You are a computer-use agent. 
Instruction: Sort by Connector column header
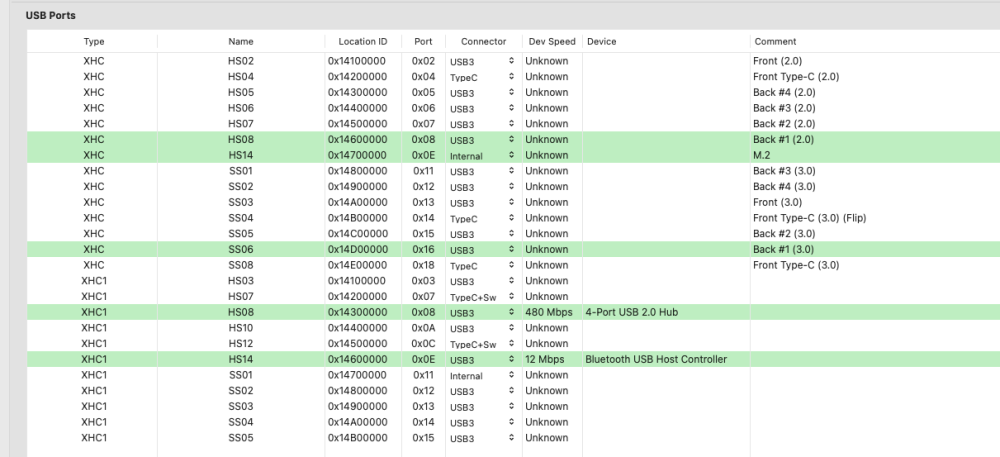coord(483,41)
